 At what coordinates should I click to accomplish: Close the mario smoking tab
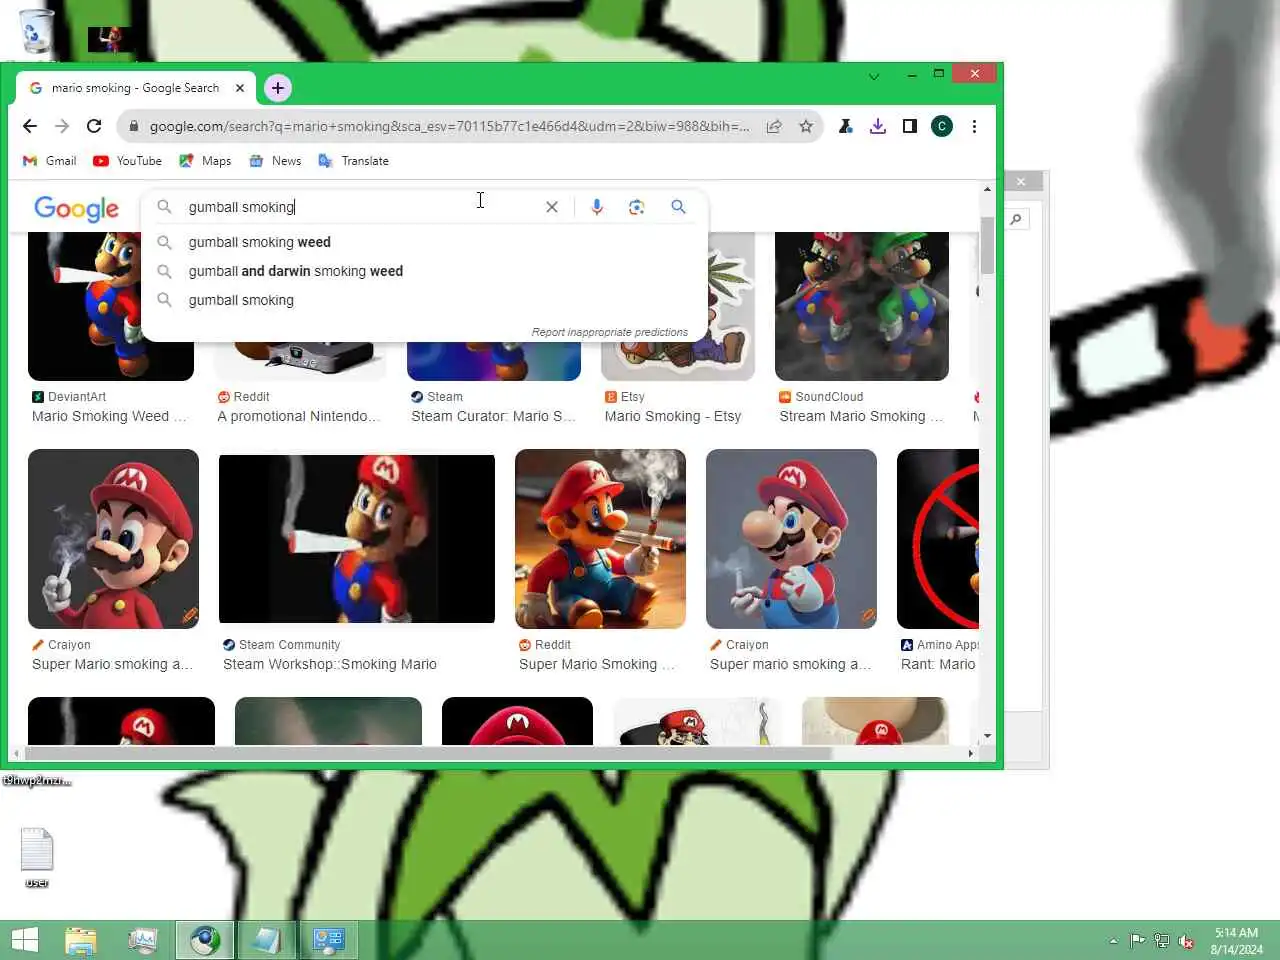click(240, 88)
